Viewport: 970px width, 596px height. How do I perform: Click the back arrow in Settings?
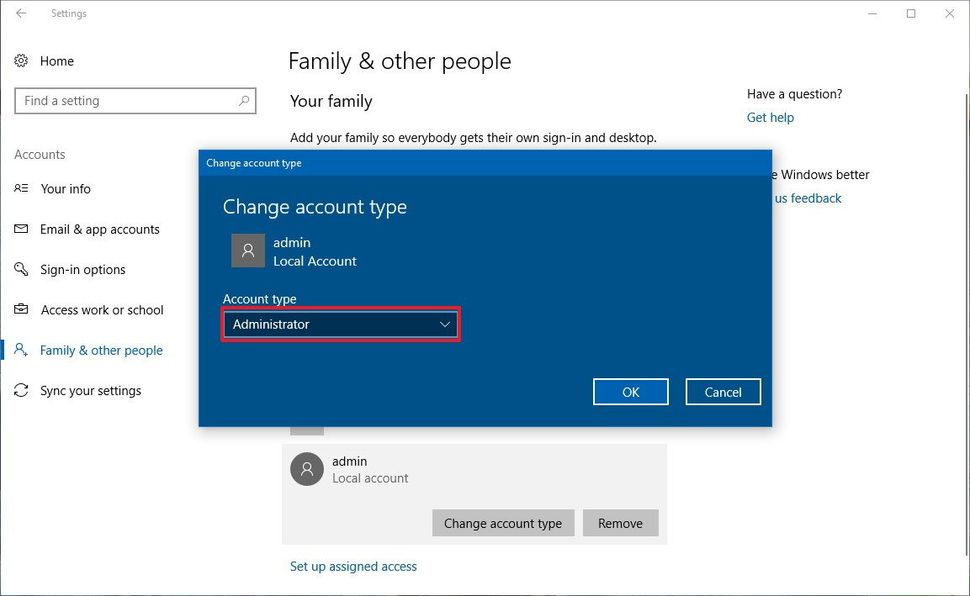pyautogui.click(x=21, y=13)
